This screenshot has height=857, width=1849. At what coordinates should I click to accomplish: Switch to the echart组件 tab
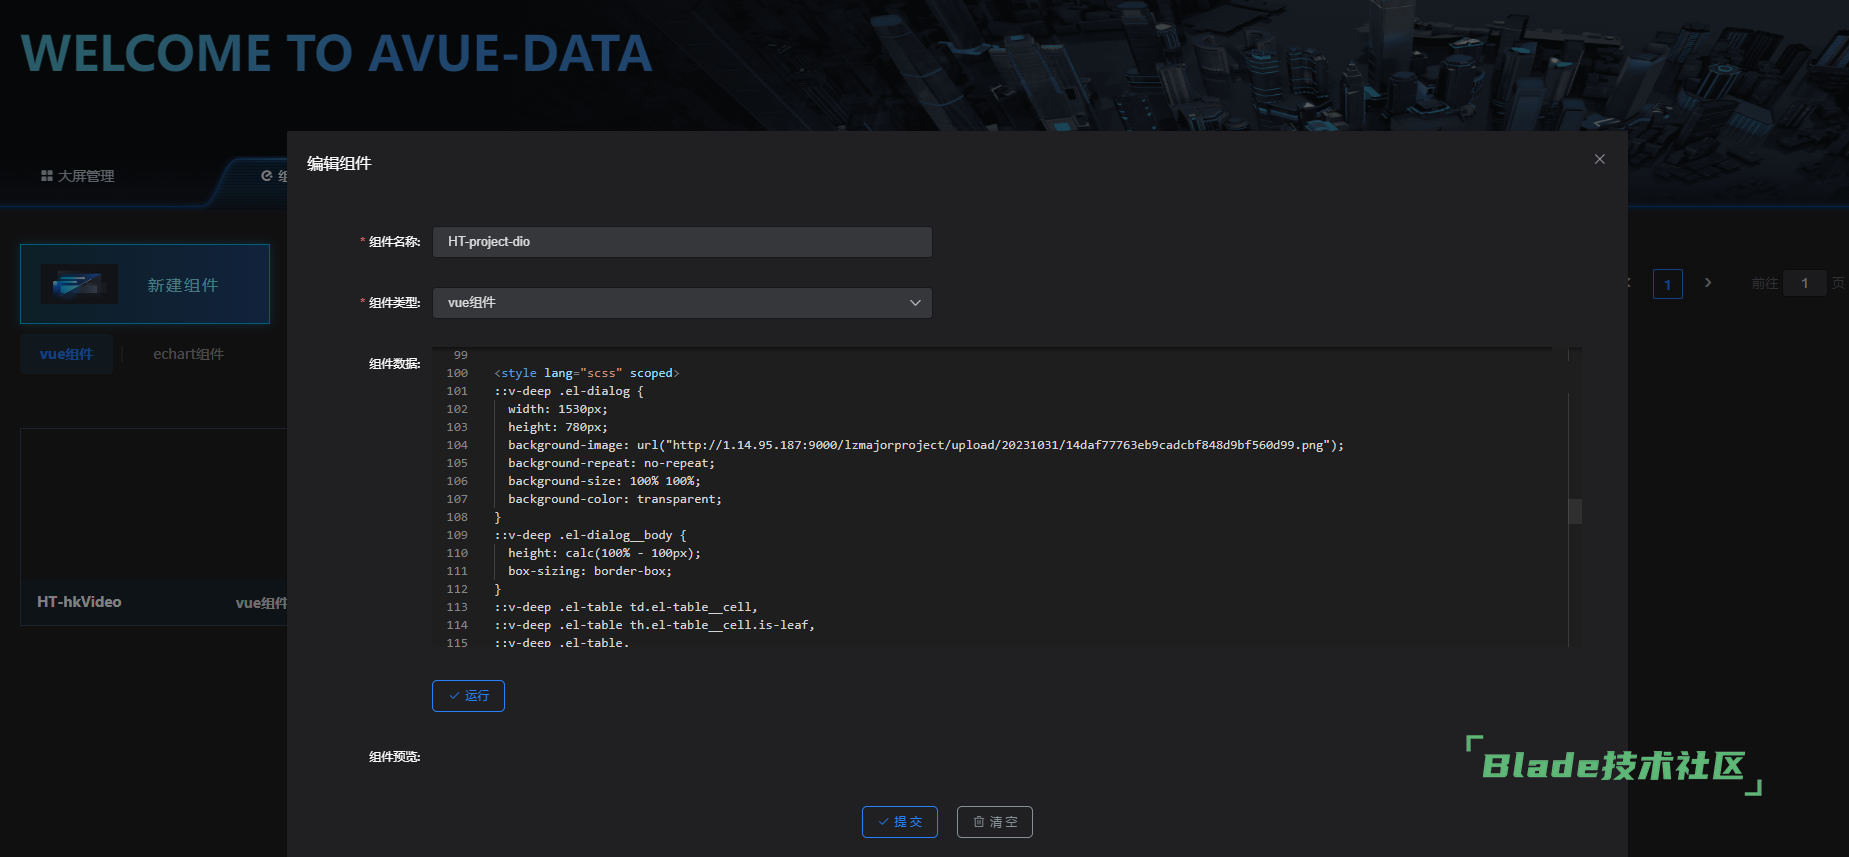188,354
